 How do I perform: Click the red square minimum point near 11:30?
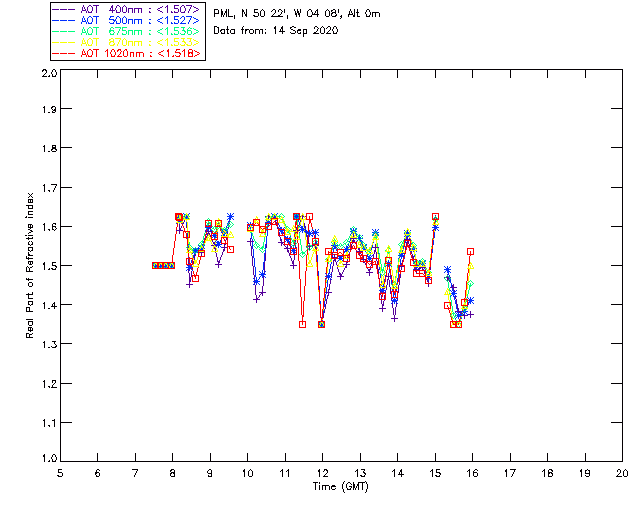tap(302, 325)
